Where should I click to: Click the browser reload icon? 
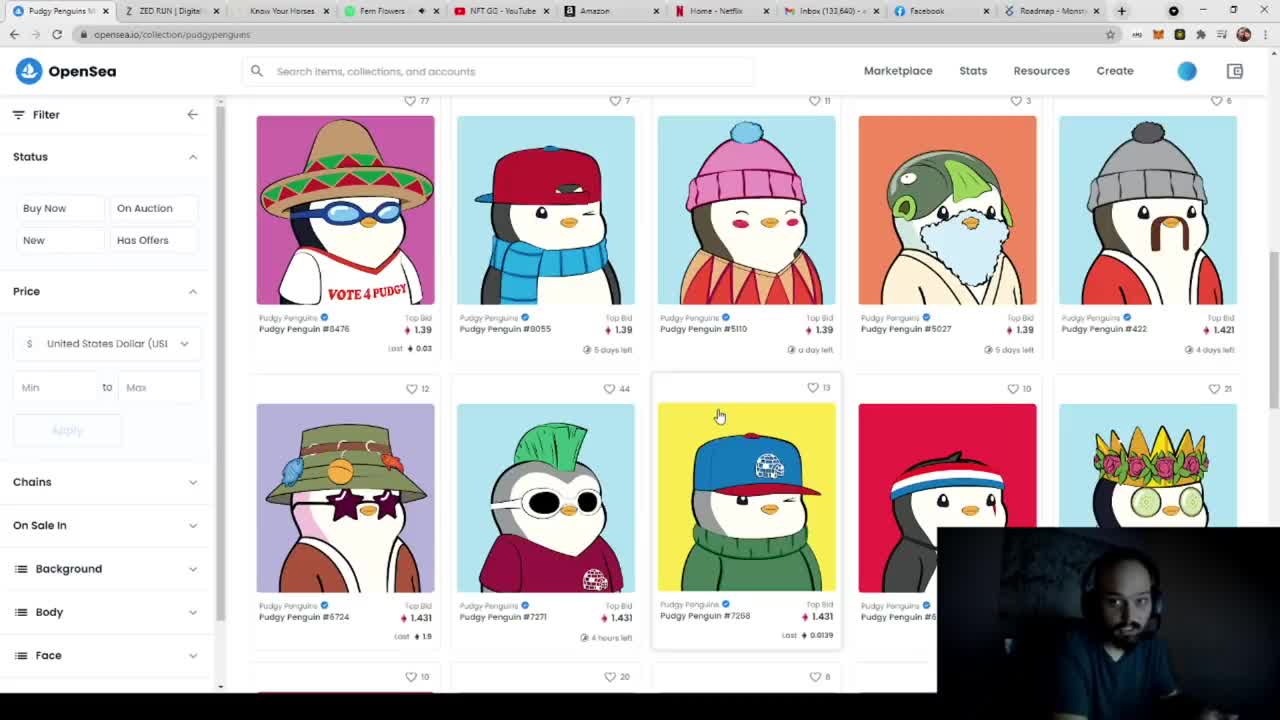click(x=57, y=34)
